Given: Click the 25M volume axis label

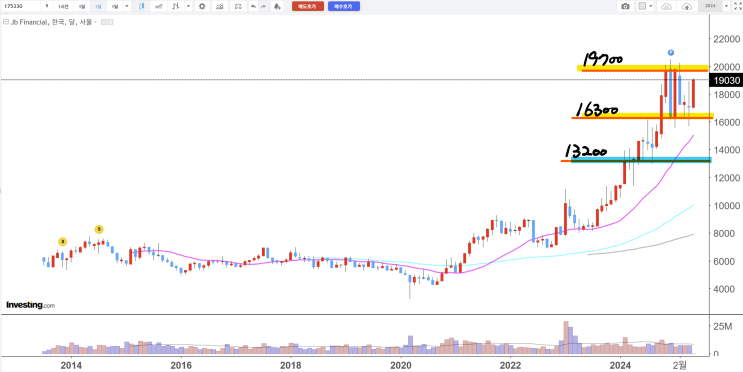Looking at the screenshot, I should tap(723, 327).
